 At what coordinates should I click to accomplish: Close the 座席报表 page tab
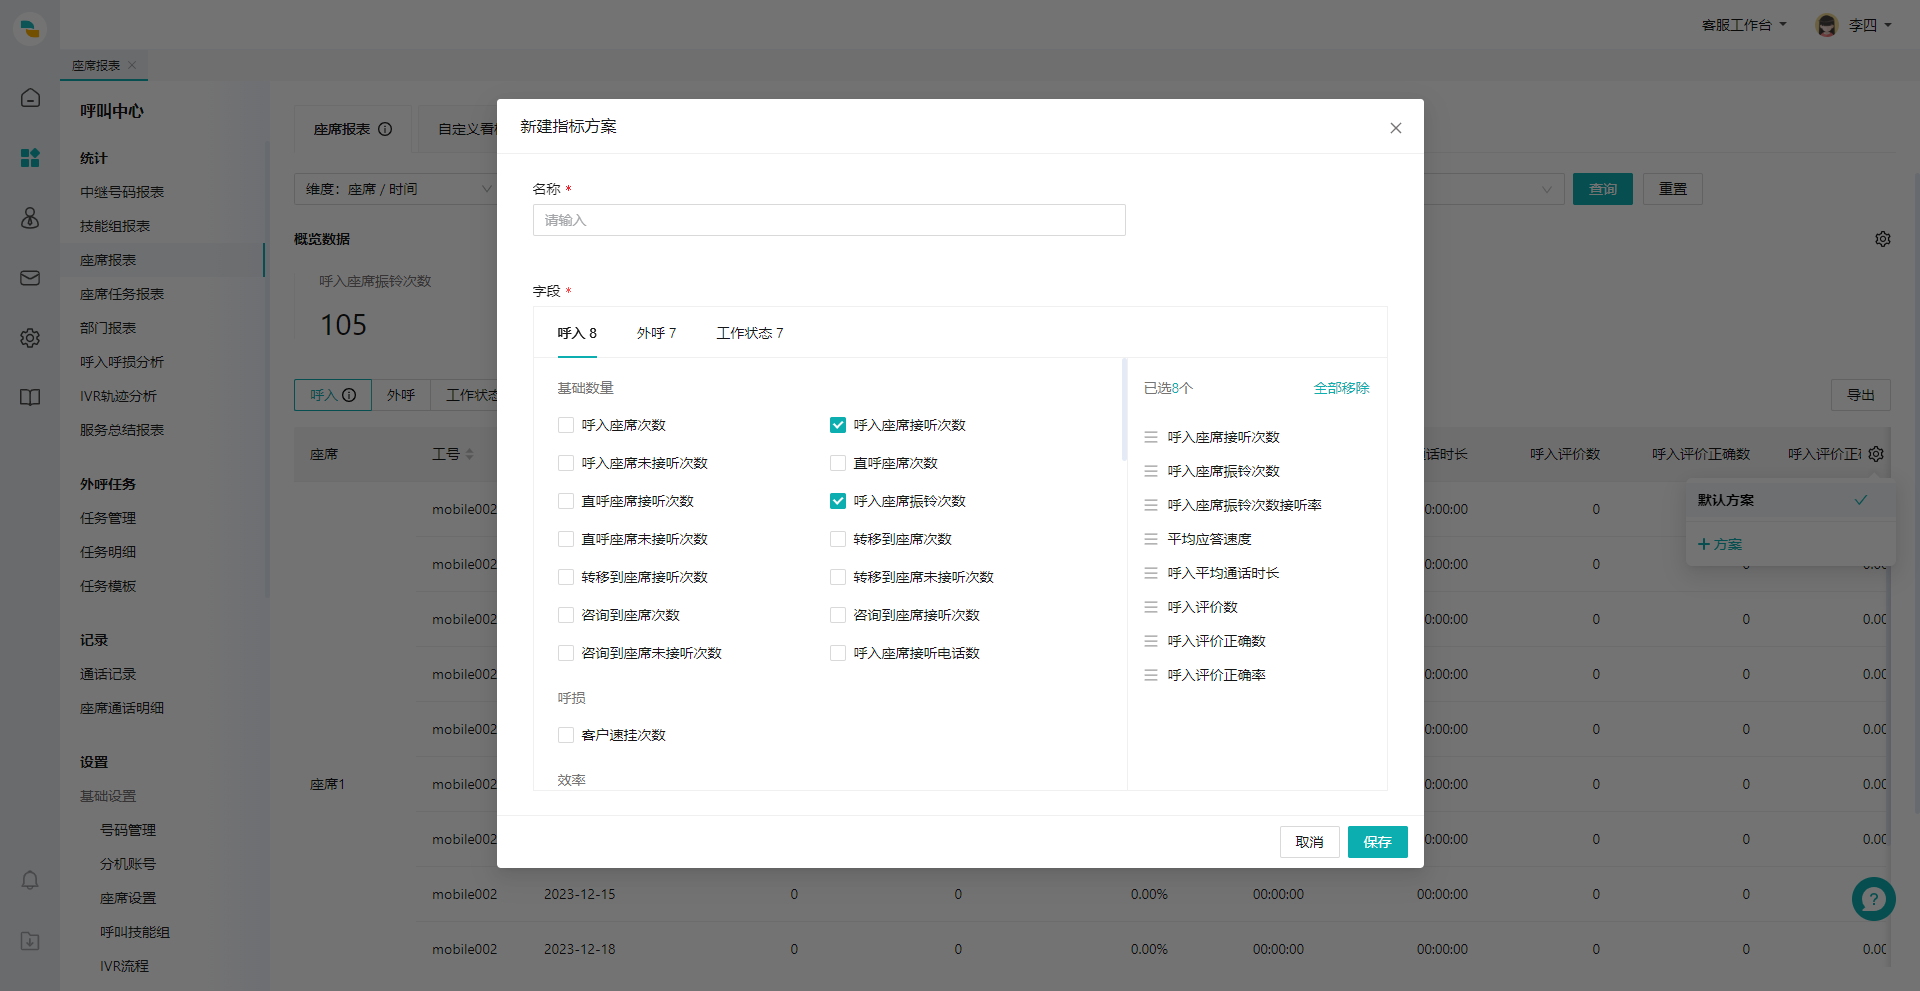[x=132, y=65]
